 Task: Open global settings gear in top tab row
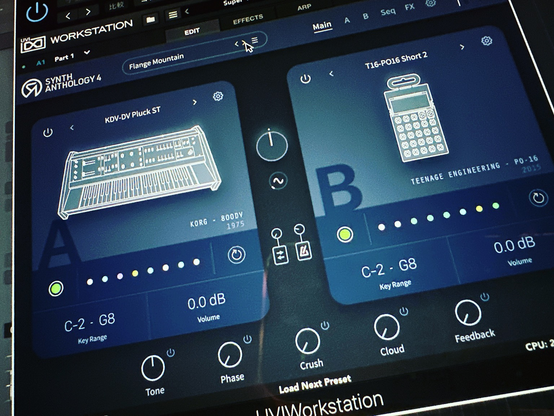pos(430,3)
